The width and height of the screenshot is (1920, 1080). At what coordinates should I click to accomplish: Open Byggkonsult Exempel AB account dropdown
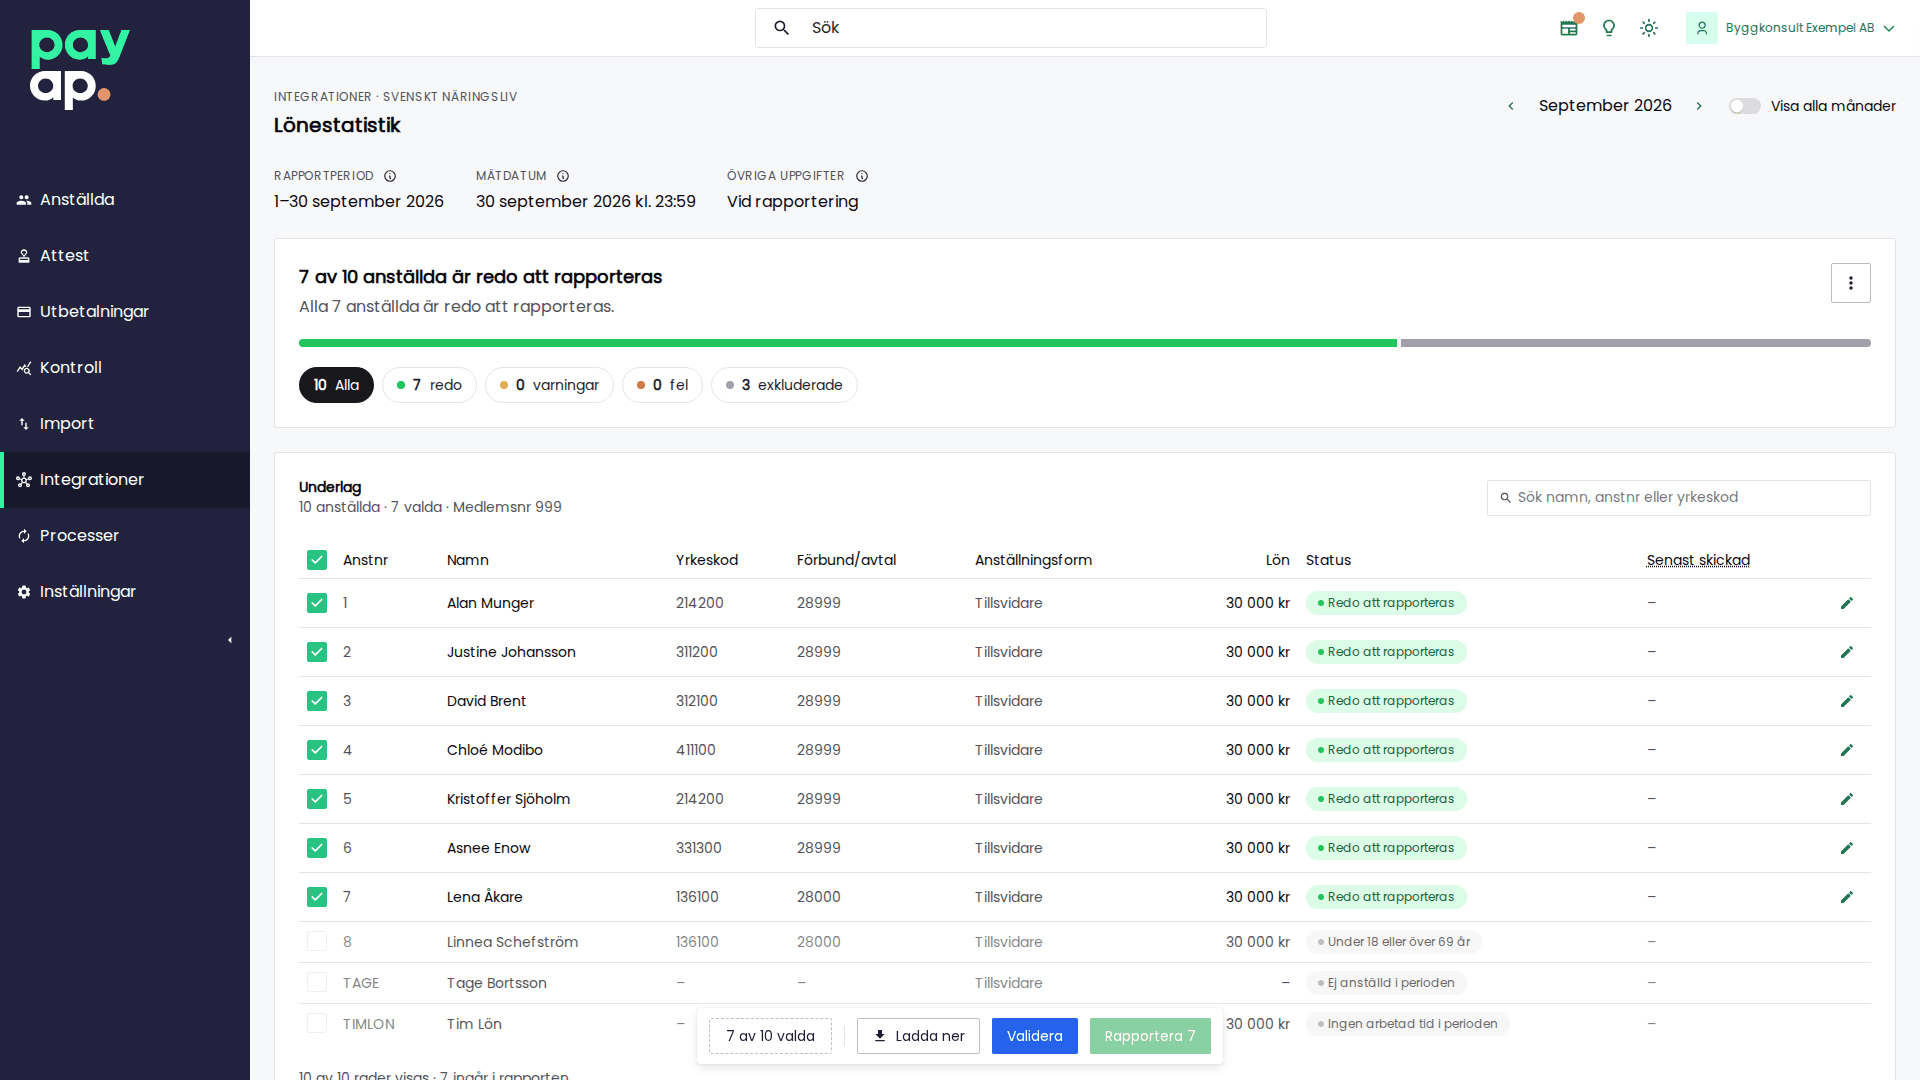1790,28
